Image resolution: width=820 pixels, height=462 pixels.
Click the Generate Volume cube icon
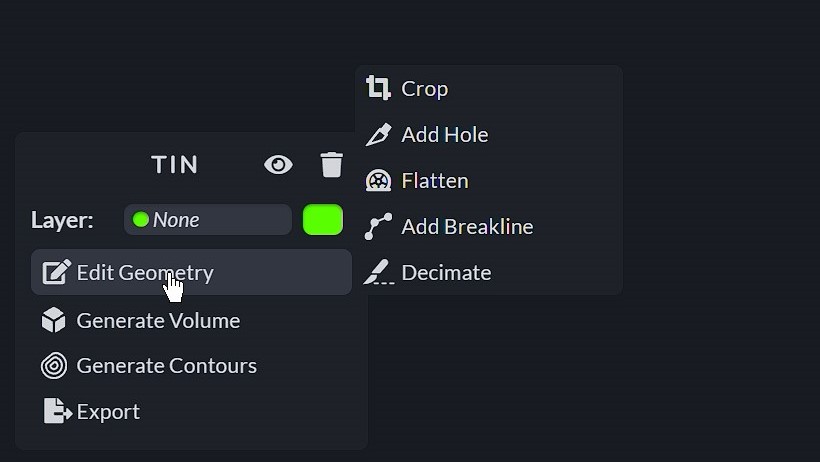coord(54,320)
